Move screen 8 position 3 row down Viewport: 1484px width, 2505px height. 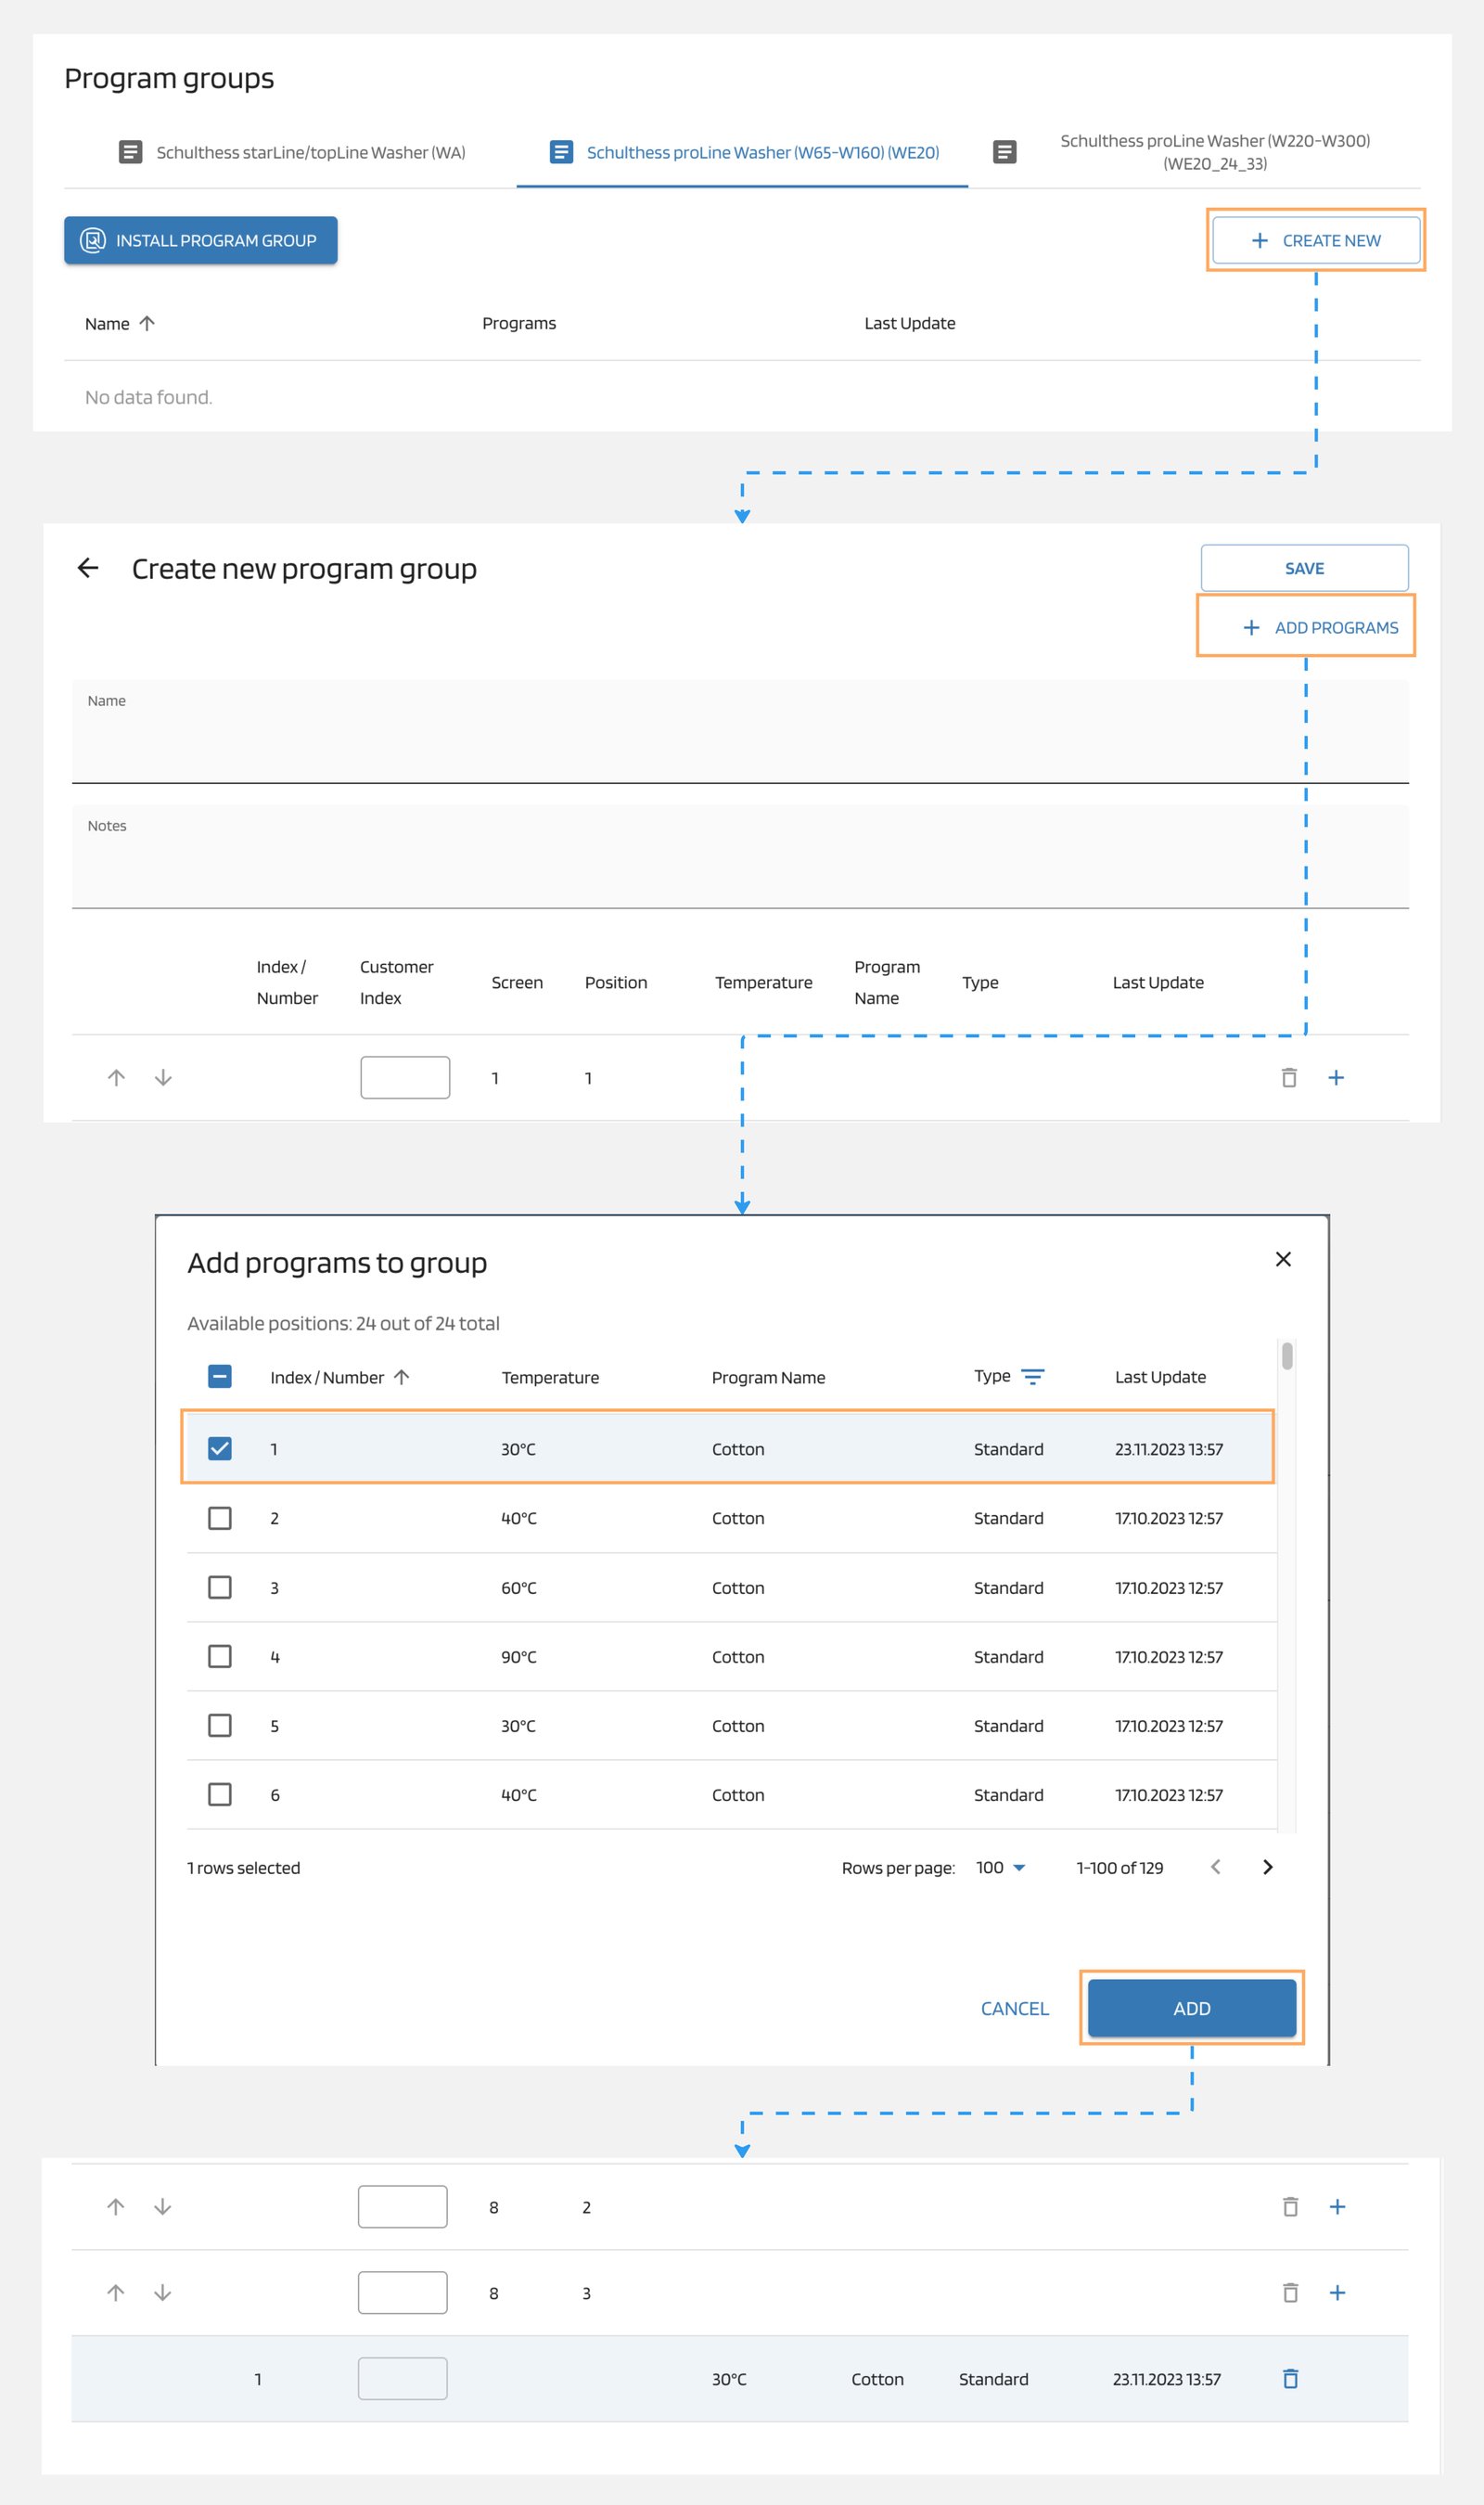click(162, 2292)
